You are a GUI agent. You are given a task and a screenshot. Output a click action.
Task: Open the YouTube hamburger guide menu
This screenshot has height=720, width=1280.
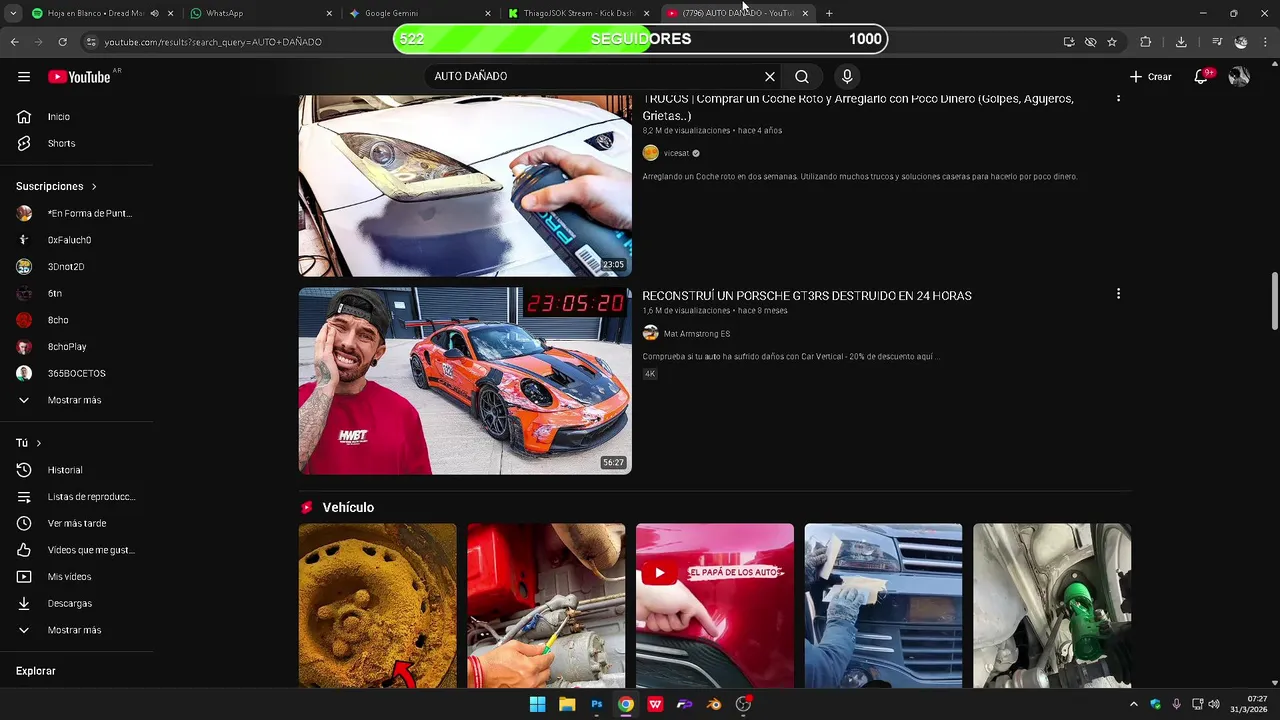pyautogui.click(x=24, y=77)
